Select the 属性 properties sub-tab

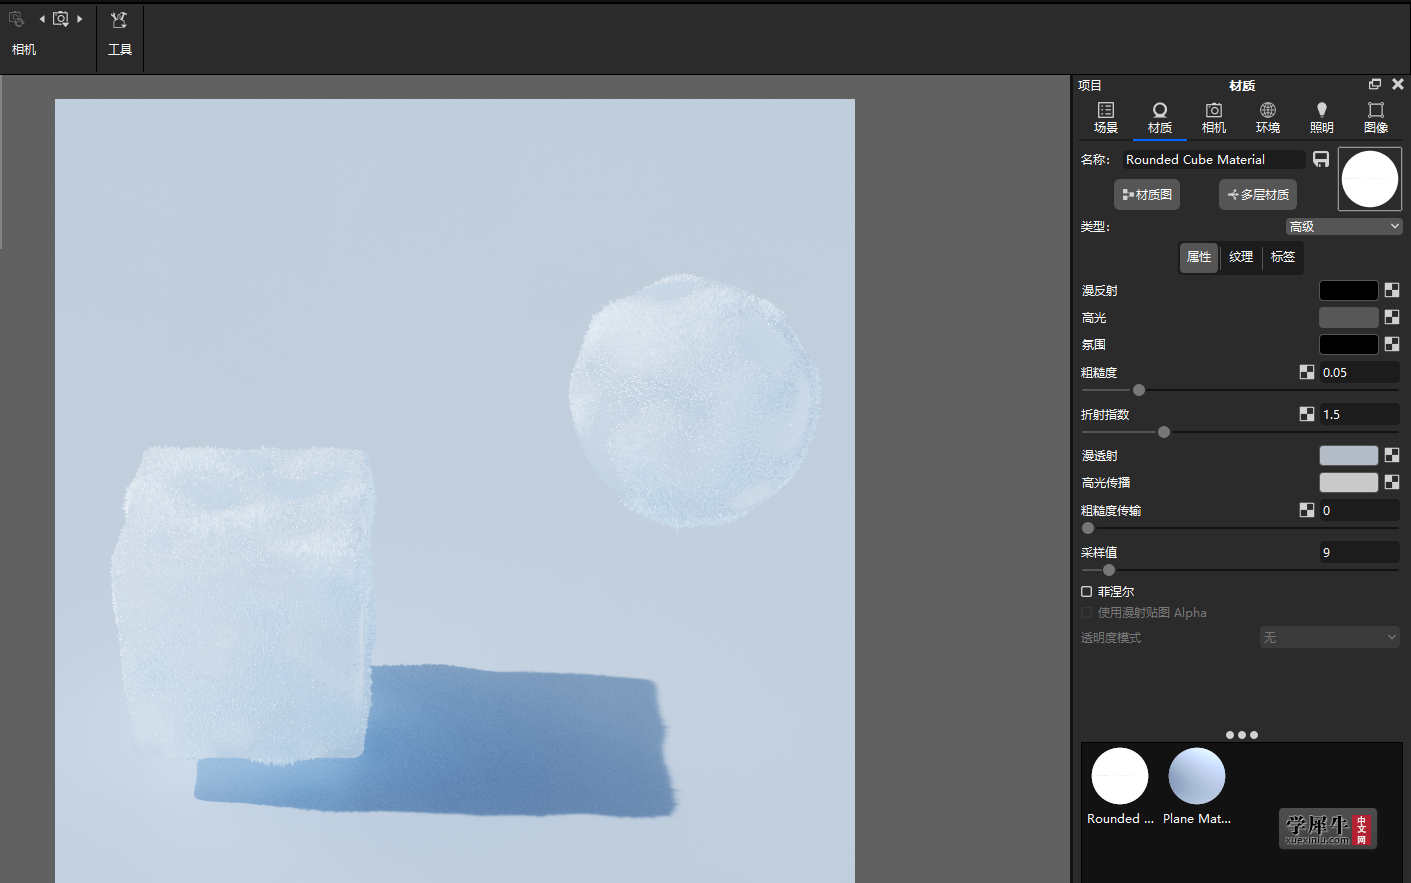[x=1199, y=257]
